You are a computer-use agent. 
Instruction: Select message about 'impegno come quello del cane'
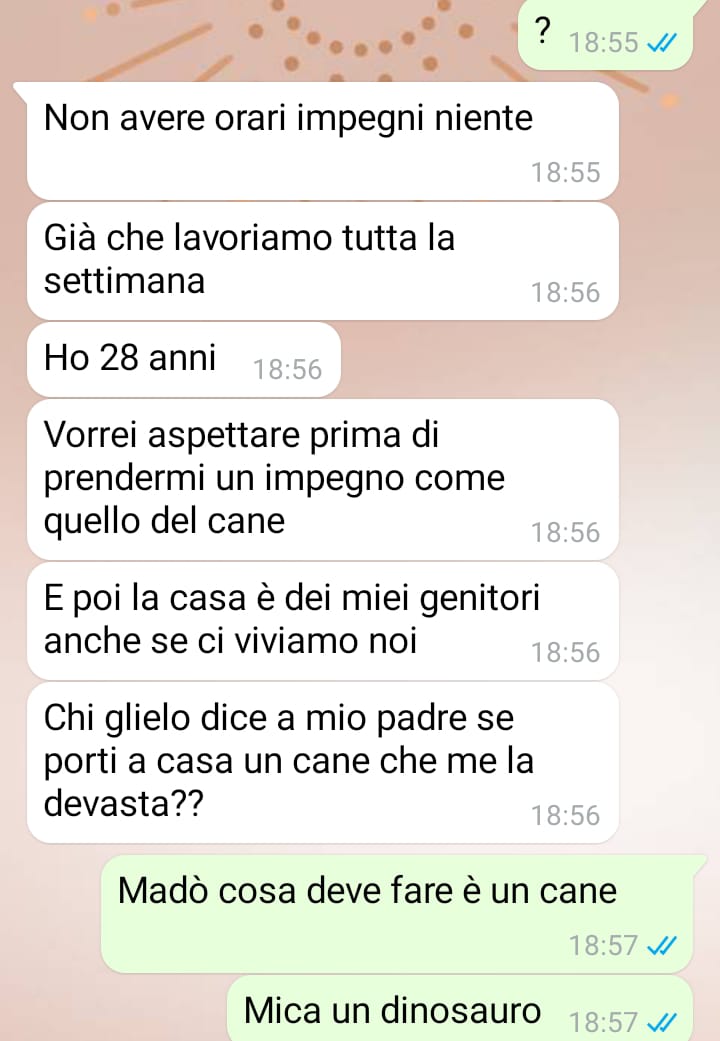[323, 479]
